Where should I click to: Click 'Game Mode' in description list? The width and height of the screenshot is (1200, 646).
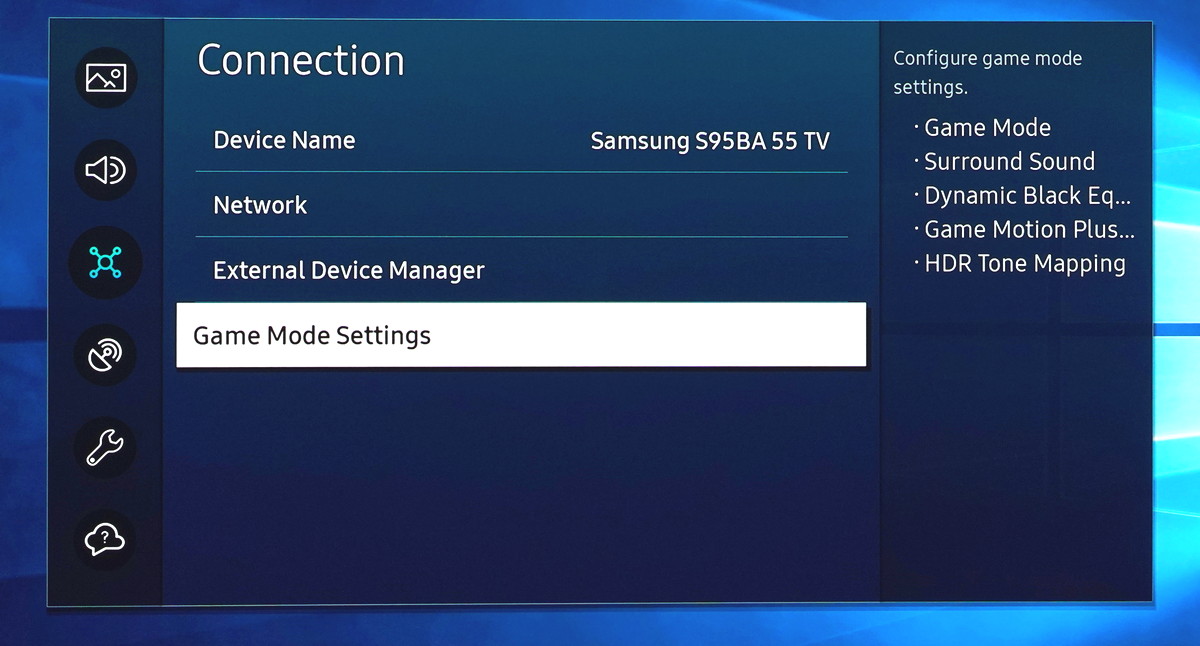tap(987, 128)
